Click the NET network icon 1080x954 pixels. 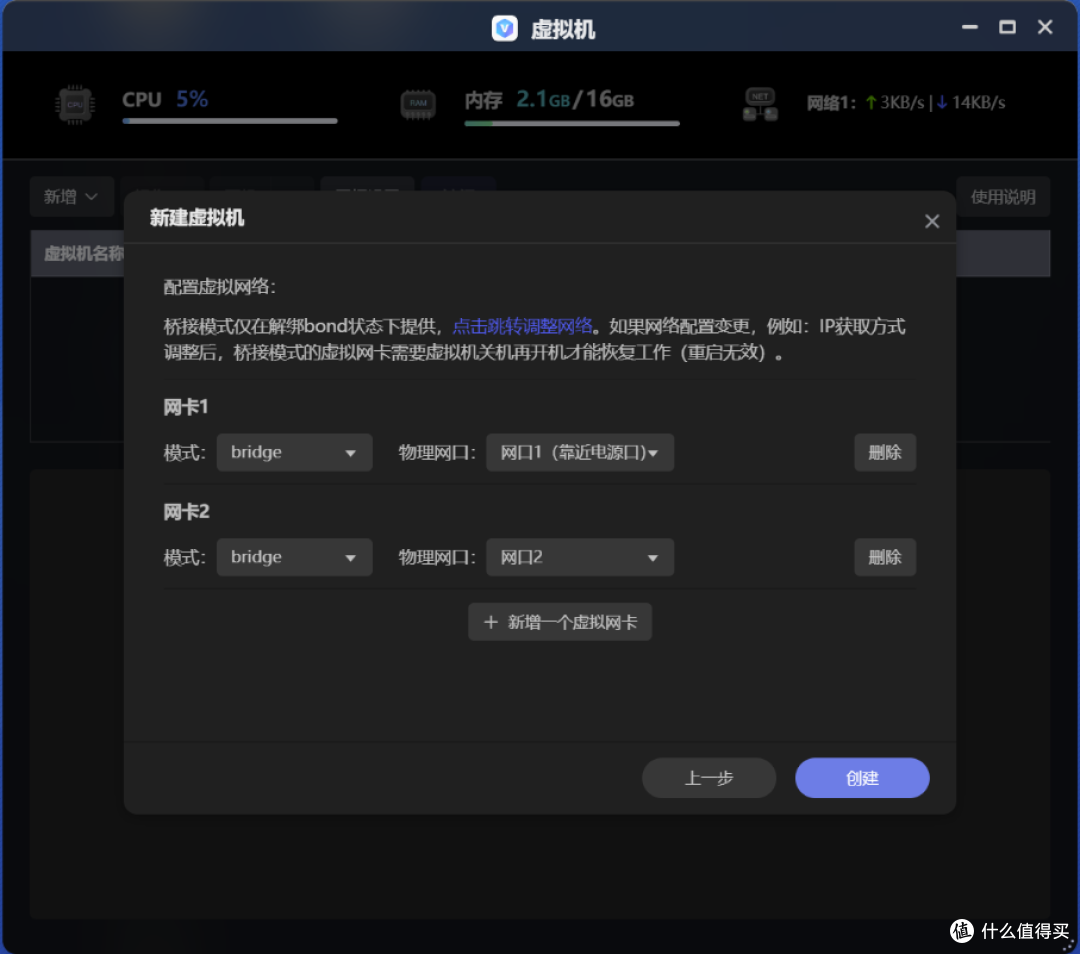pos(760,105)
